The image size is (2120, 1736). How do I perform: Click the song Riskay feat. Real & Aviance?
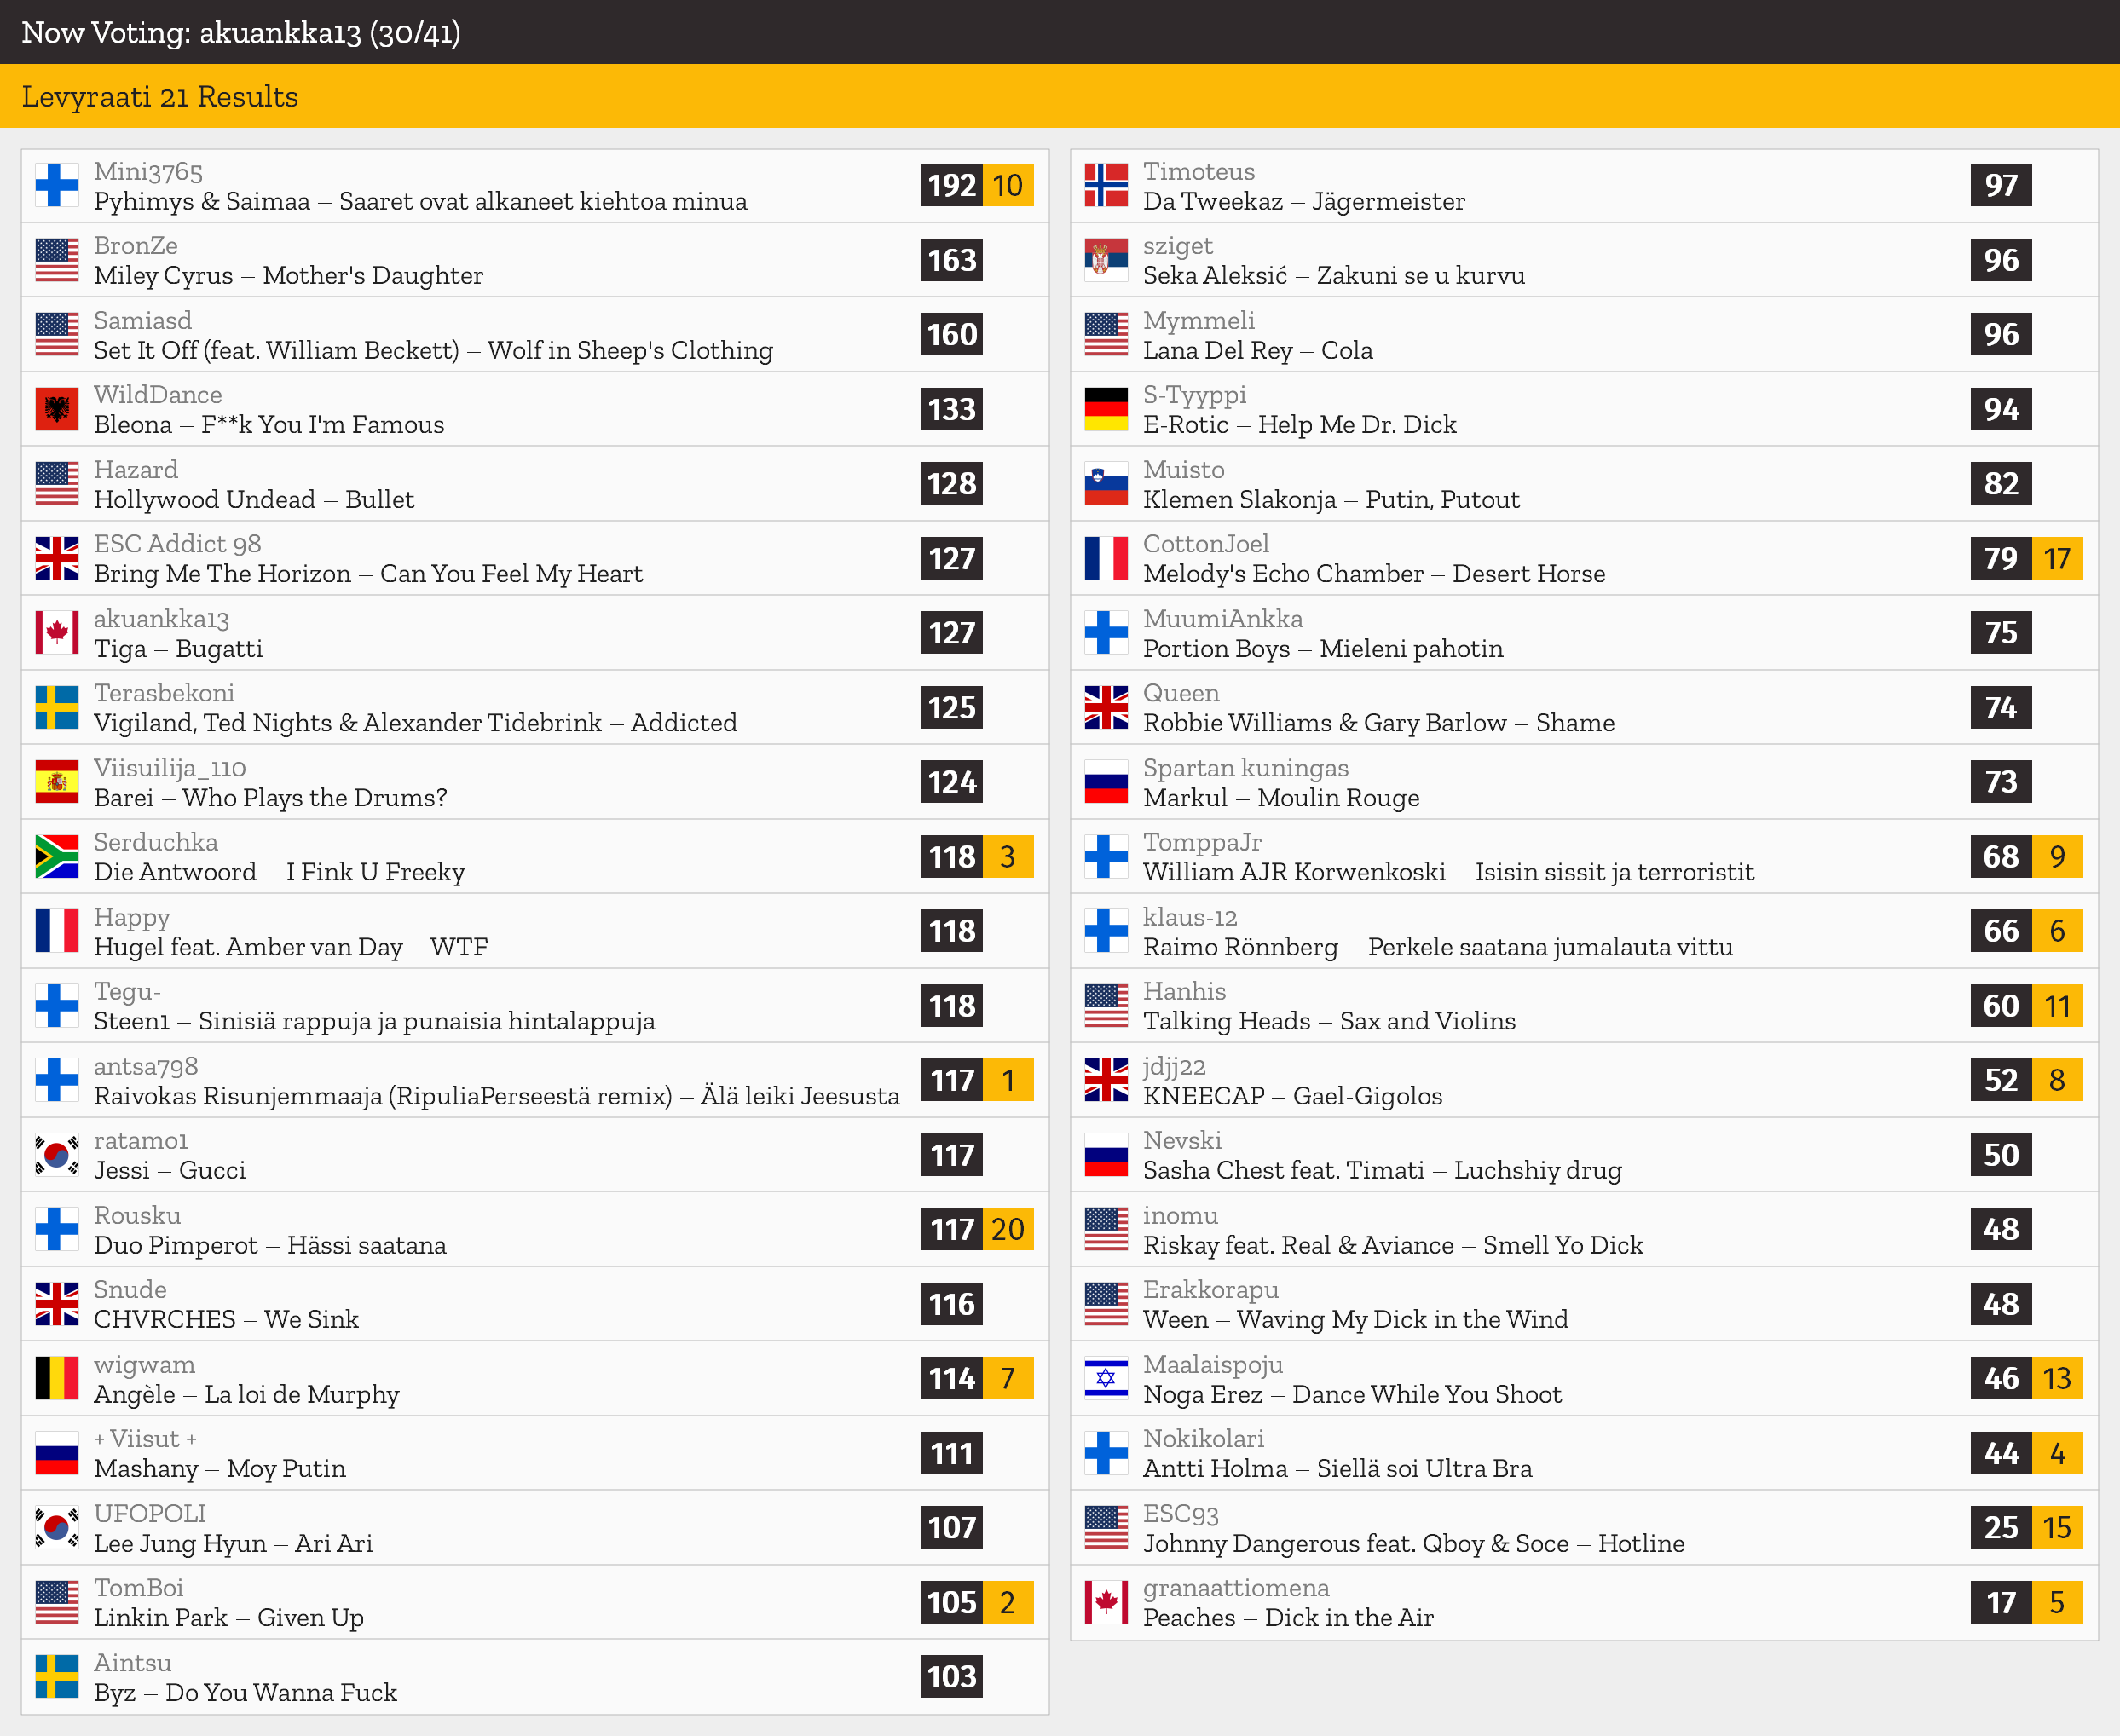pos(1393,1245)
